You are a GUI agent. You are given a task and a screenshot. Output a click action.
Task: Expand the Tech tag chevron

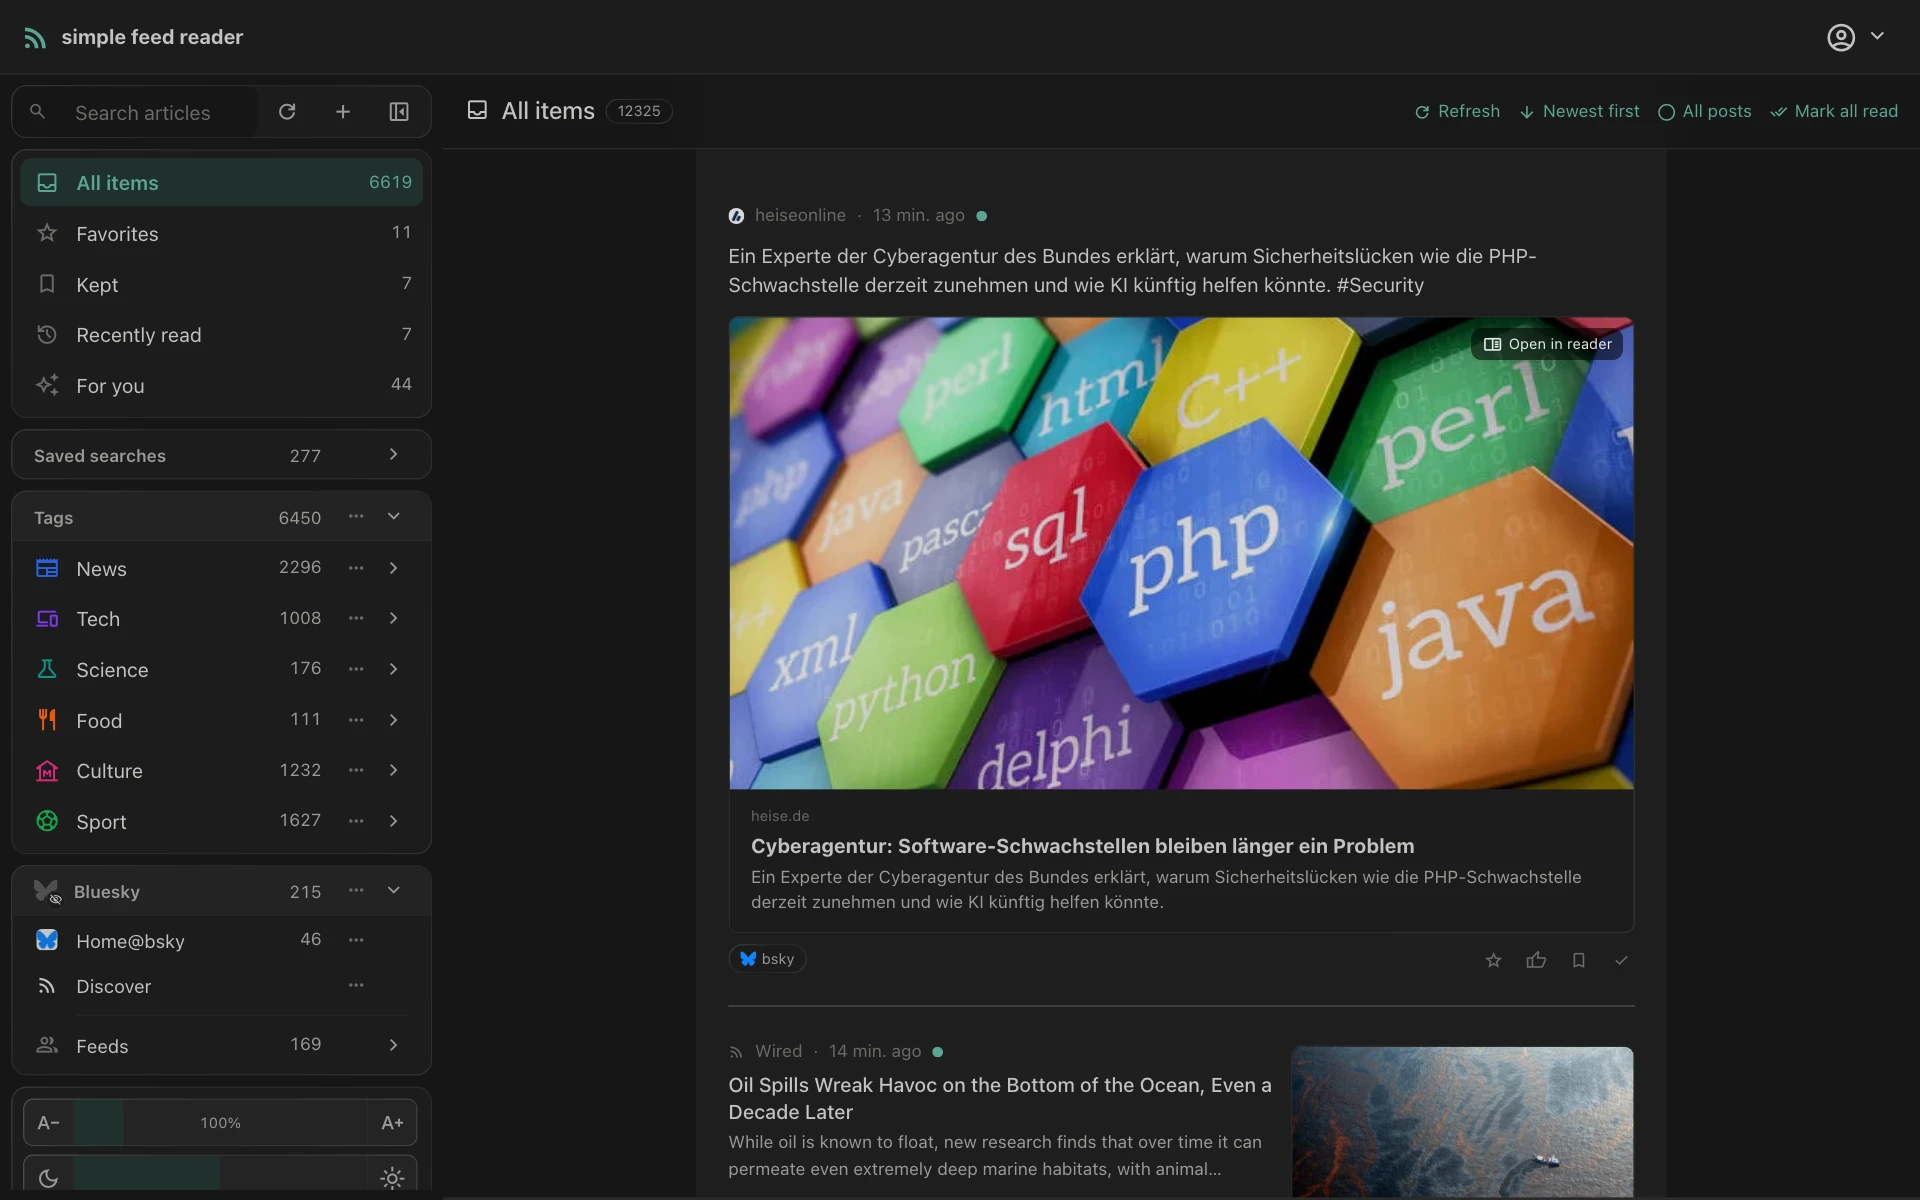(x=394, y=619)
